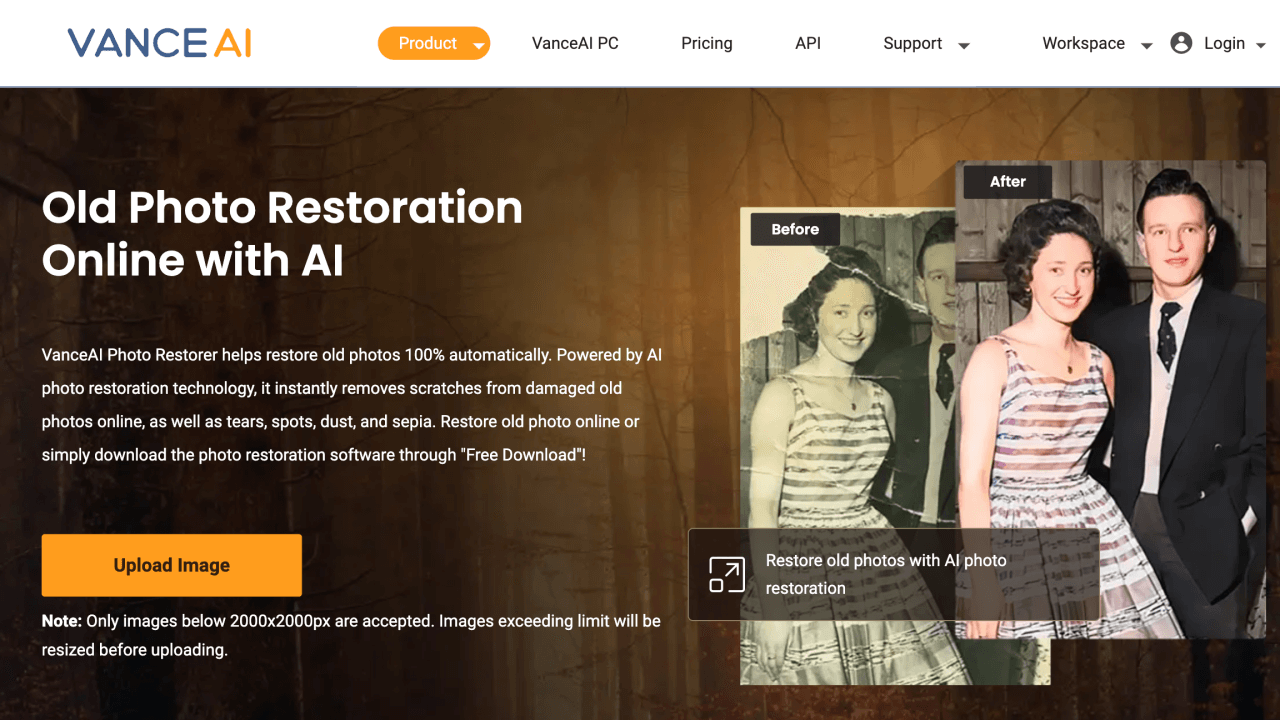Viewport: 1280px width, 720px height.
Task: Expand the Login dropdown arrow
Action: click(x=1261, y=45)
